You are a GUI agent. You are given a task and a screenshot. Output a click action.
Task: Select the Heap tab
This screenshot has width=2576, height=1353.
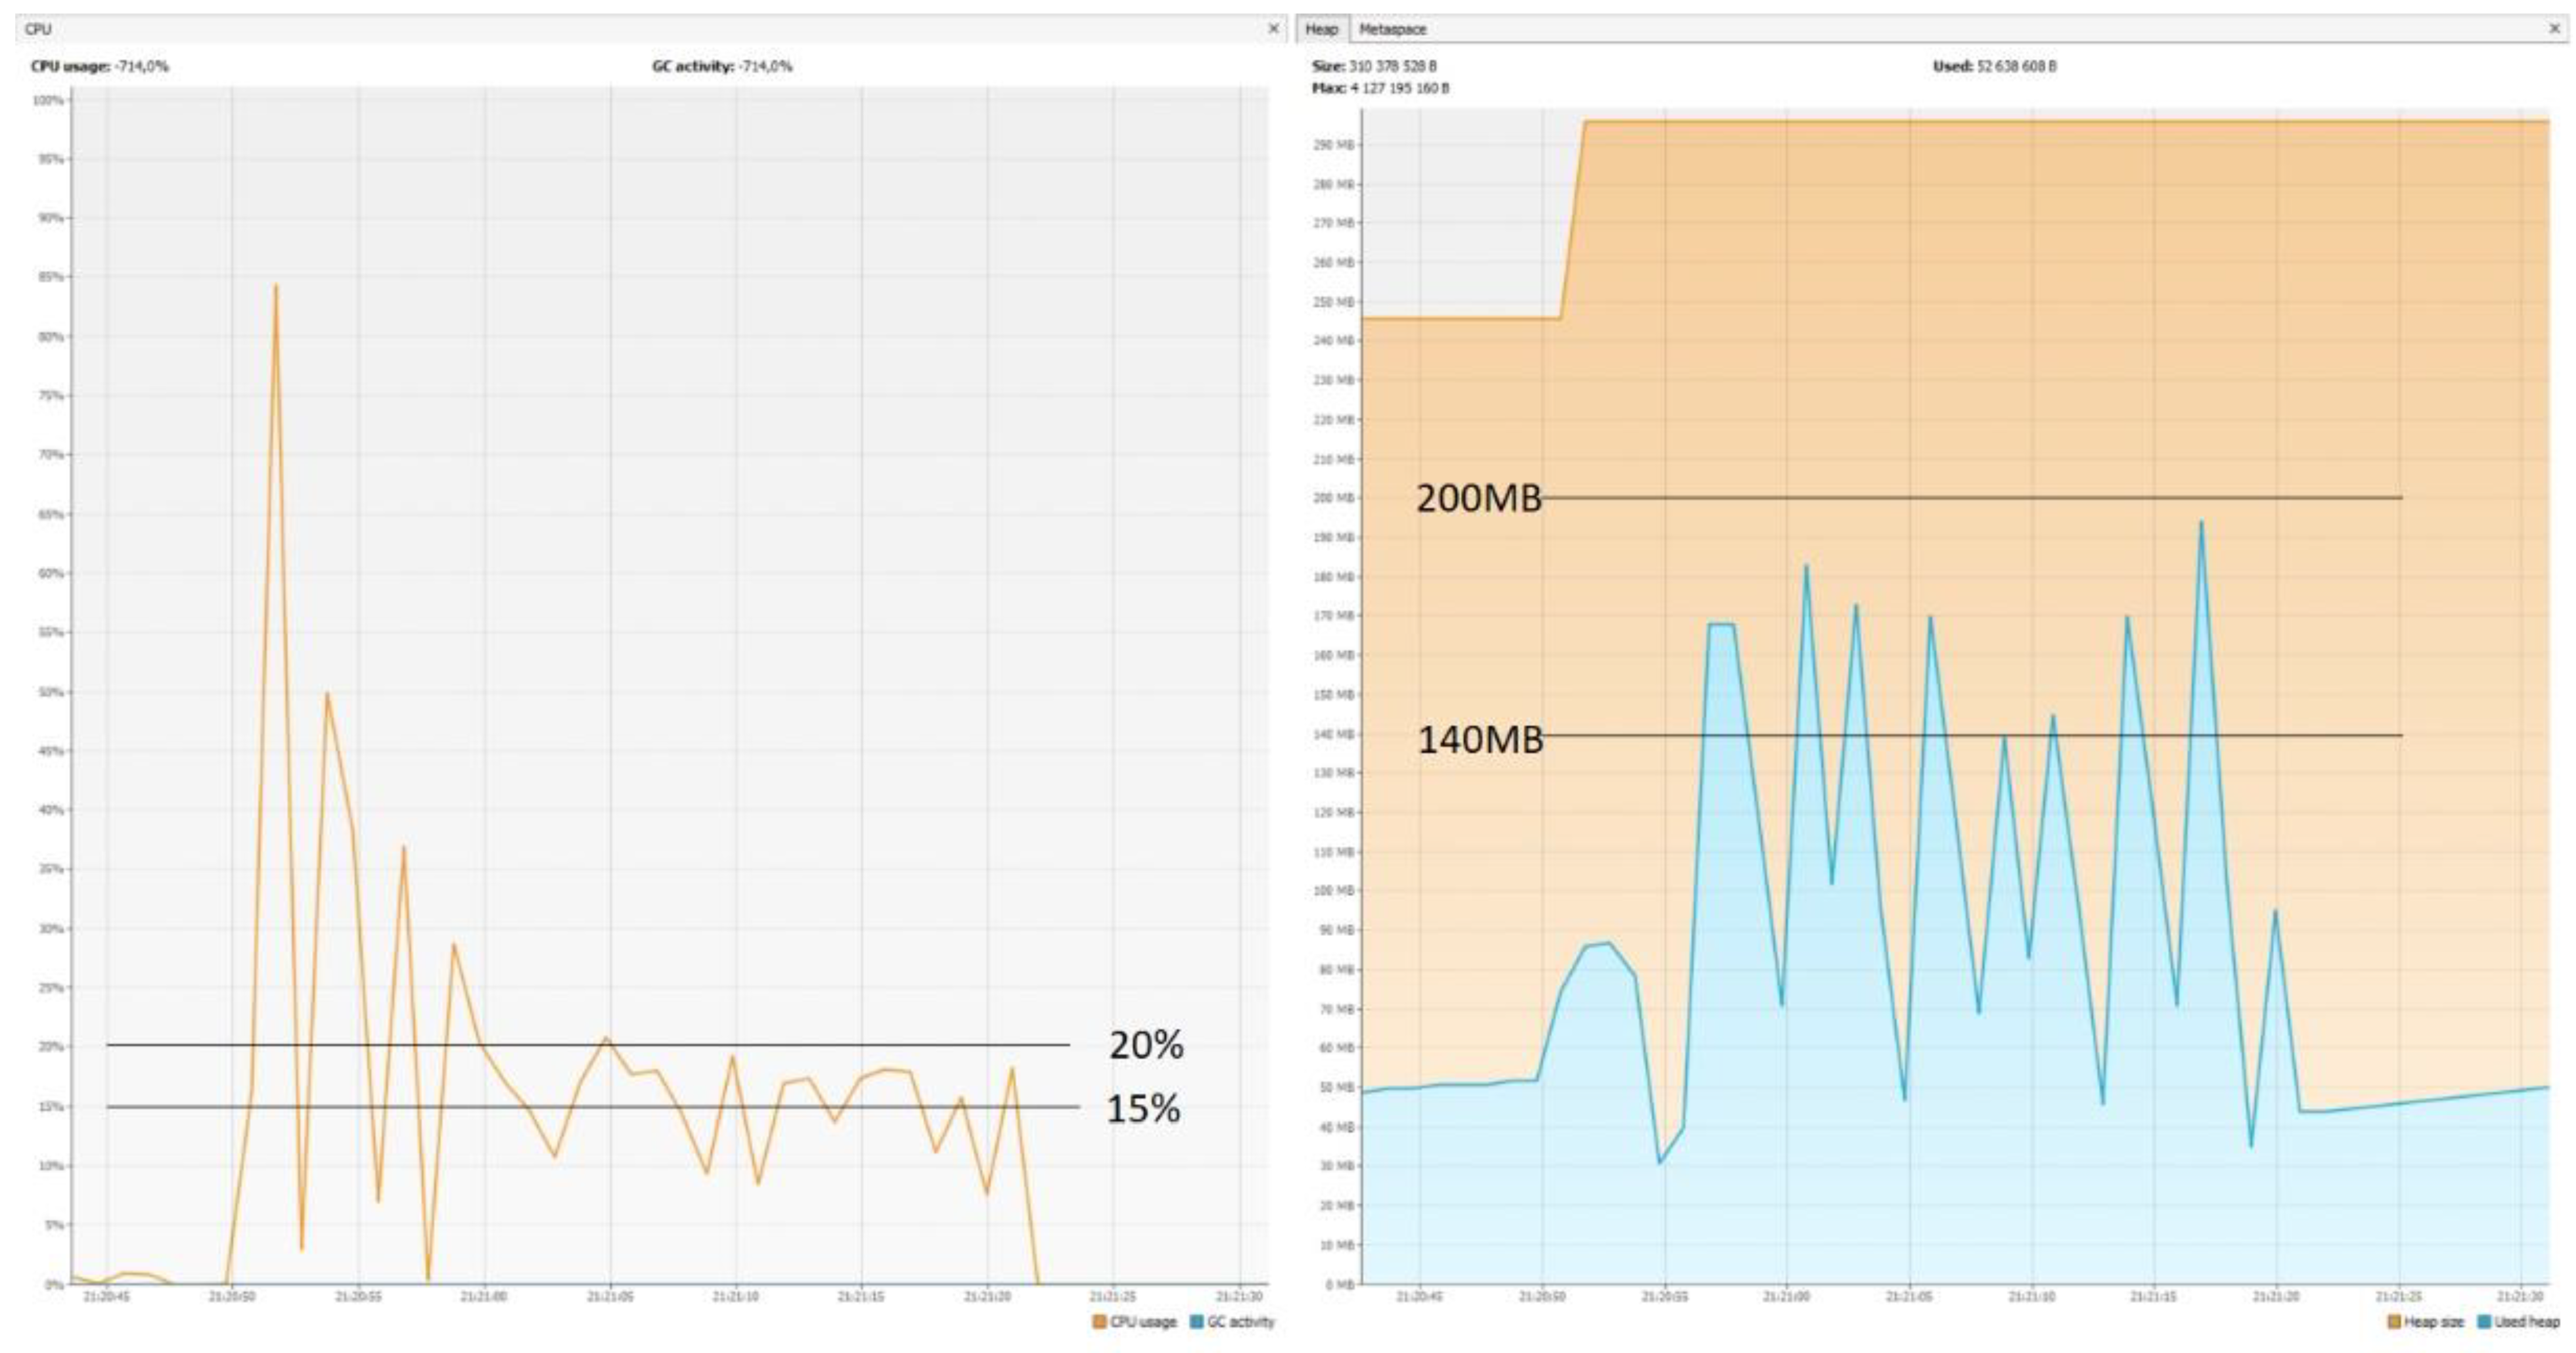click(x=1321, y=29)
